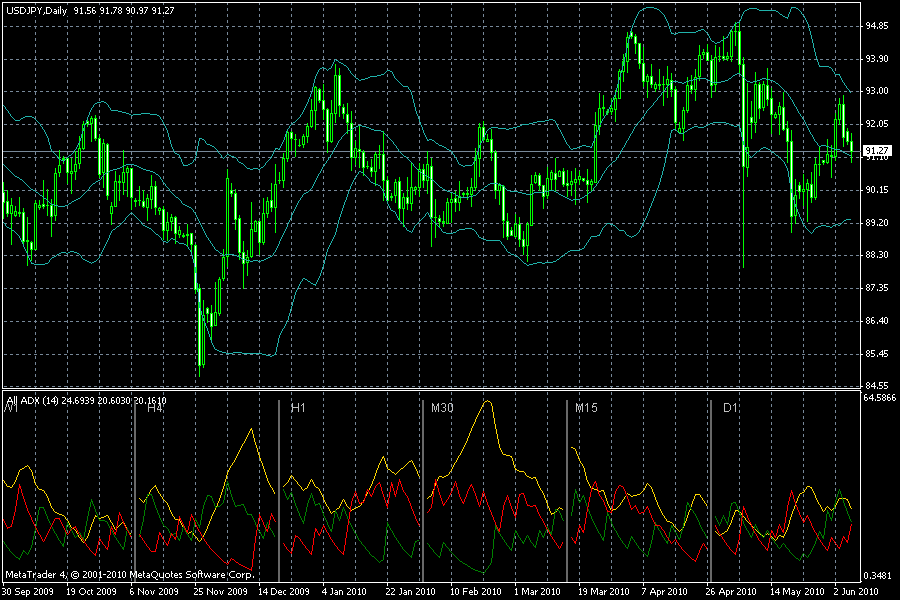Select the 14 Dec 2009 date label
Screen dimensions: 900x600
pyautogui.click(x=284, y=591)
